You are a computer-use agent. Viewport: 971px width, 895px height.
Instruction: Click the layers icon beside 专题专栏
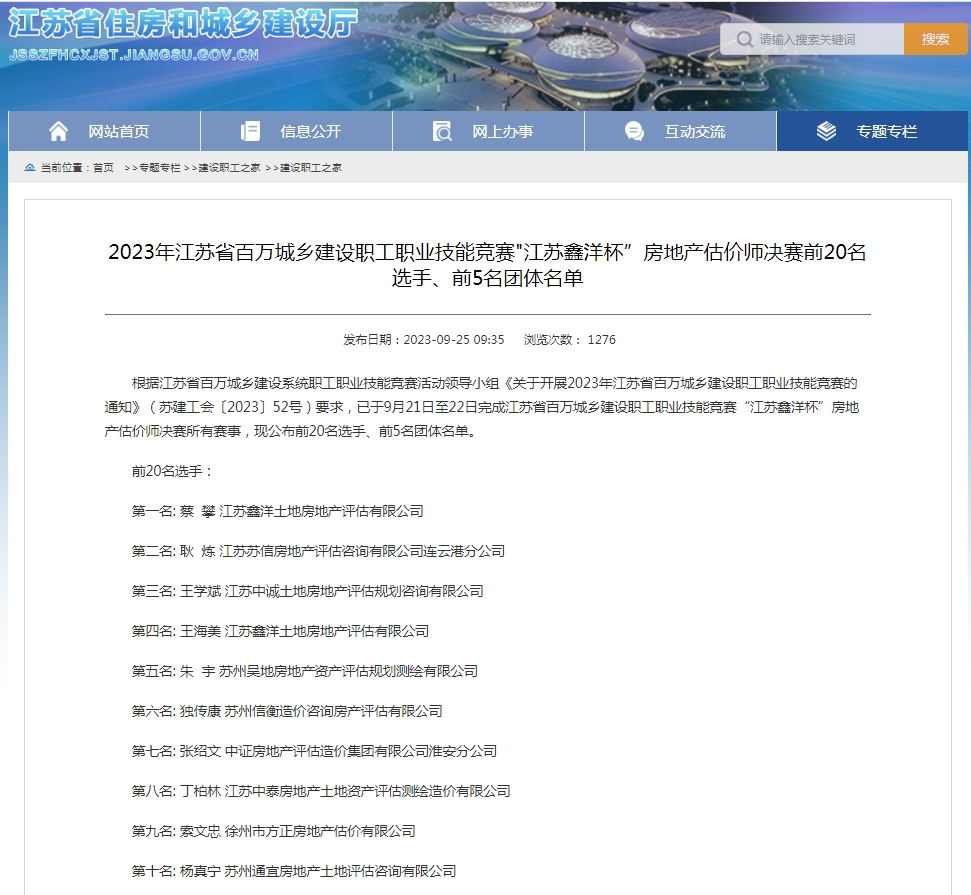826,131
